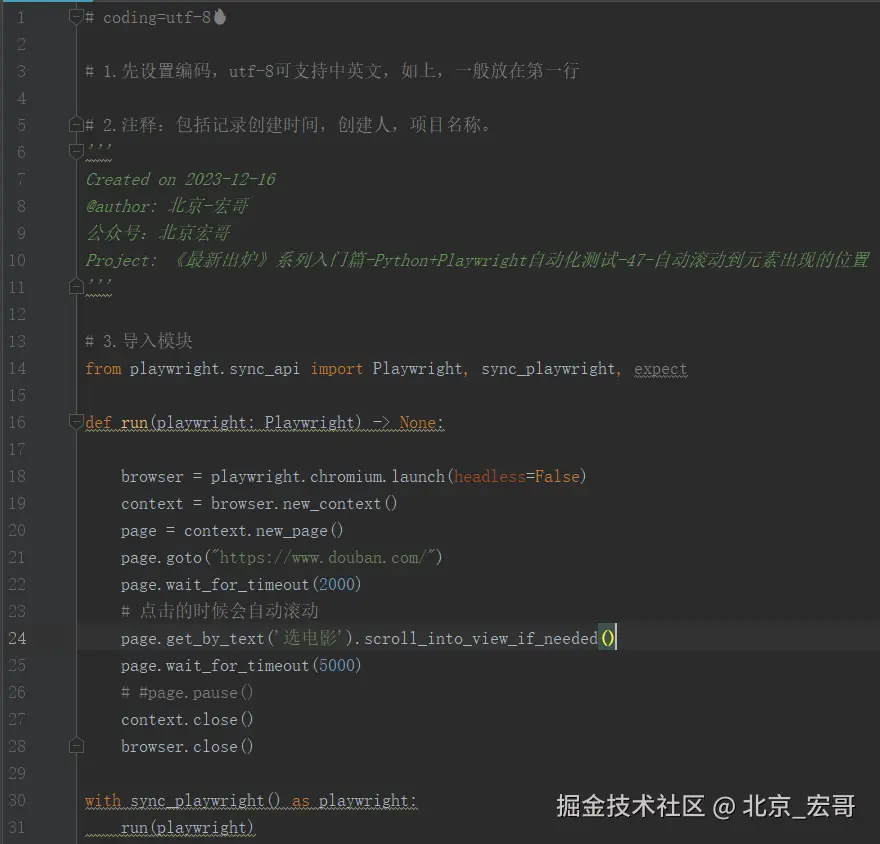The image size is (880, 844).
Task: Click the comment starting '# 1.先设置编码'
Action: [332, 71]
